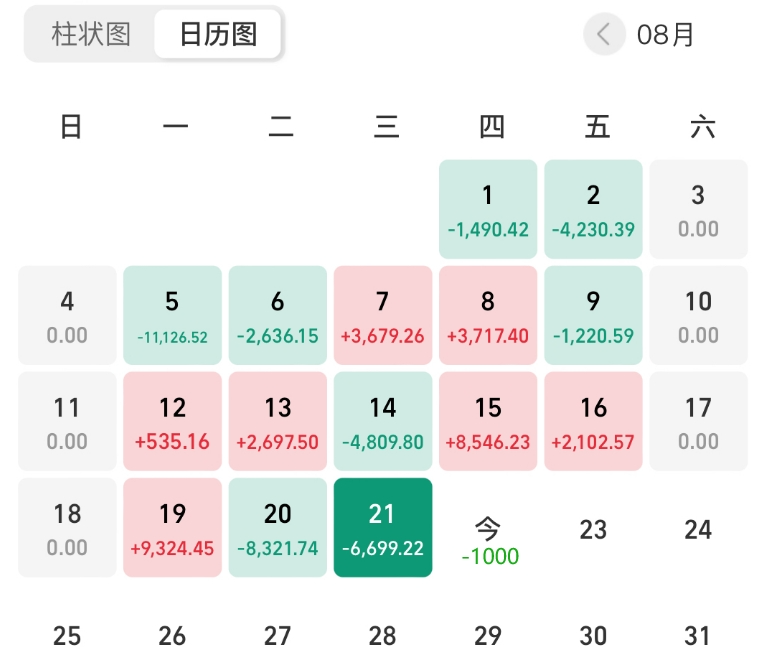This screenshot has height=655, width=783.
Task: Click the 日 Sunday column header
Action: click(71, 126)
